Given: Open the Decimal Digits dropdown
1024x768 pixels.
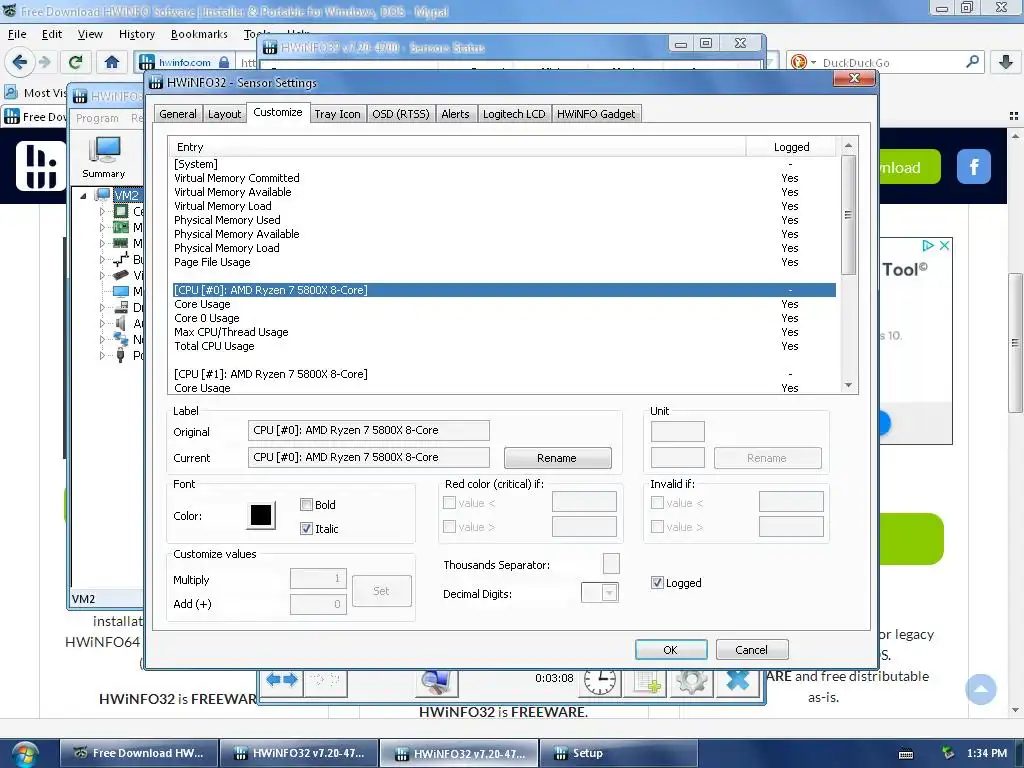Looking at the screenshot, I should pyautogui.click(x=609, y=593).
